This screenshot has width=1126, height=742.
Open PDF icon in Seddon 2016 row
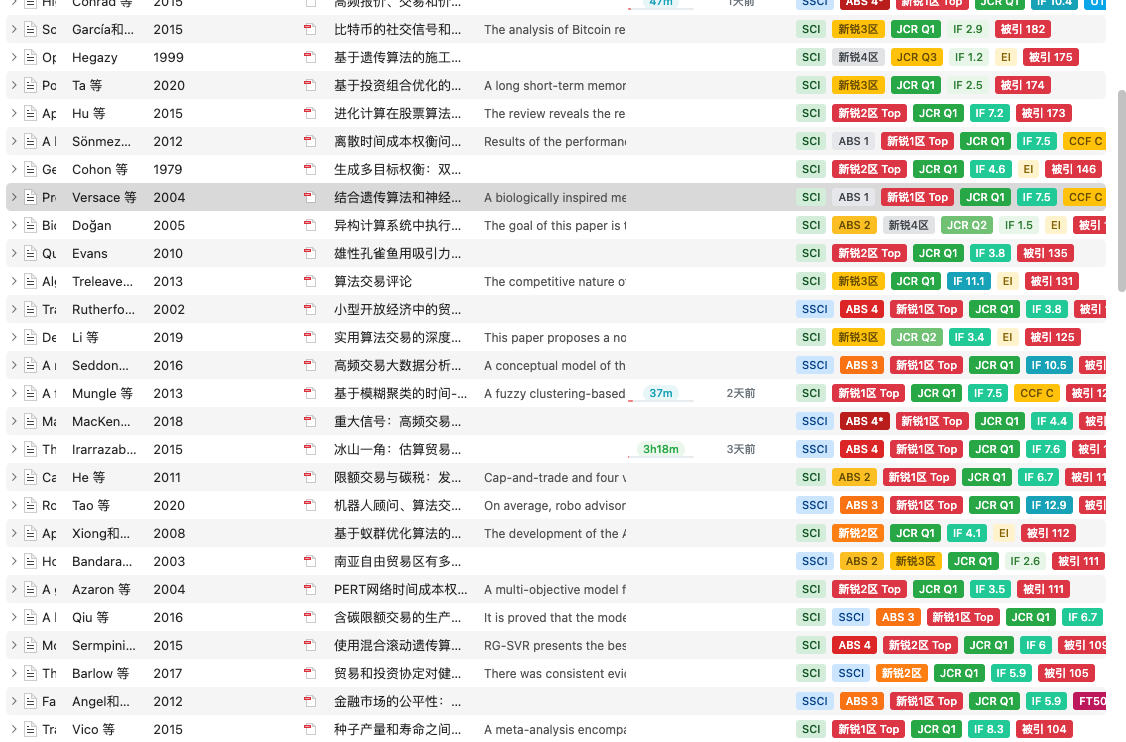[x=310, y=366]
